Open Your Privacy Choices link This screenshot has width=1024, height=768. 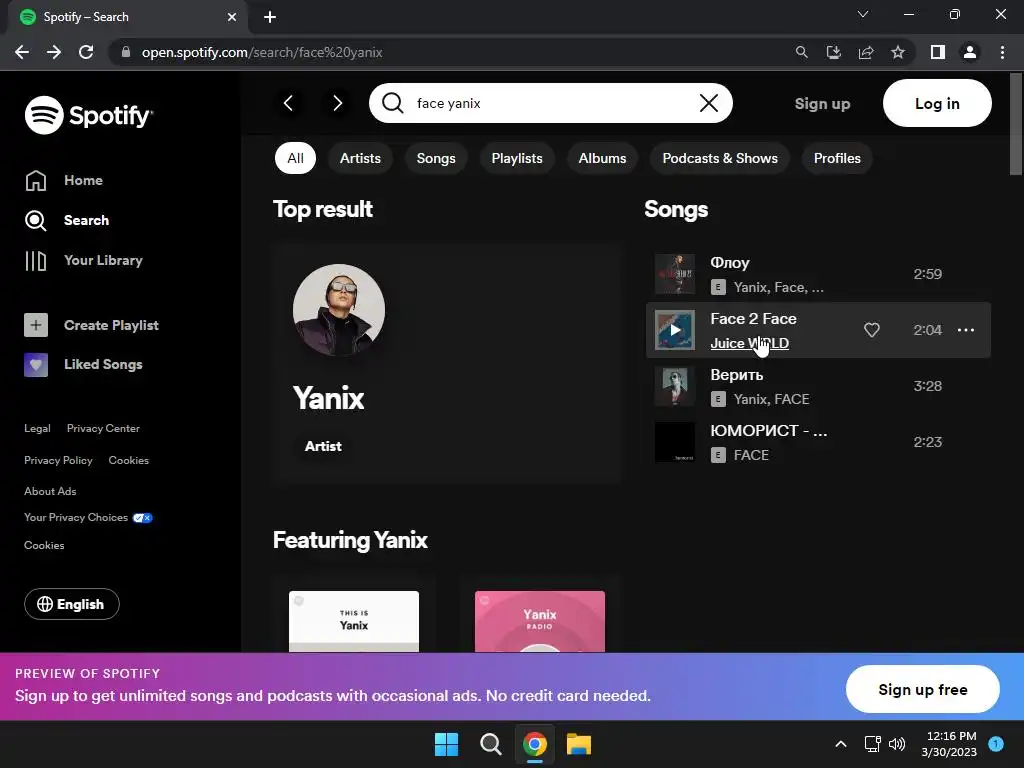pyautogui.click(x=88, y=517)
